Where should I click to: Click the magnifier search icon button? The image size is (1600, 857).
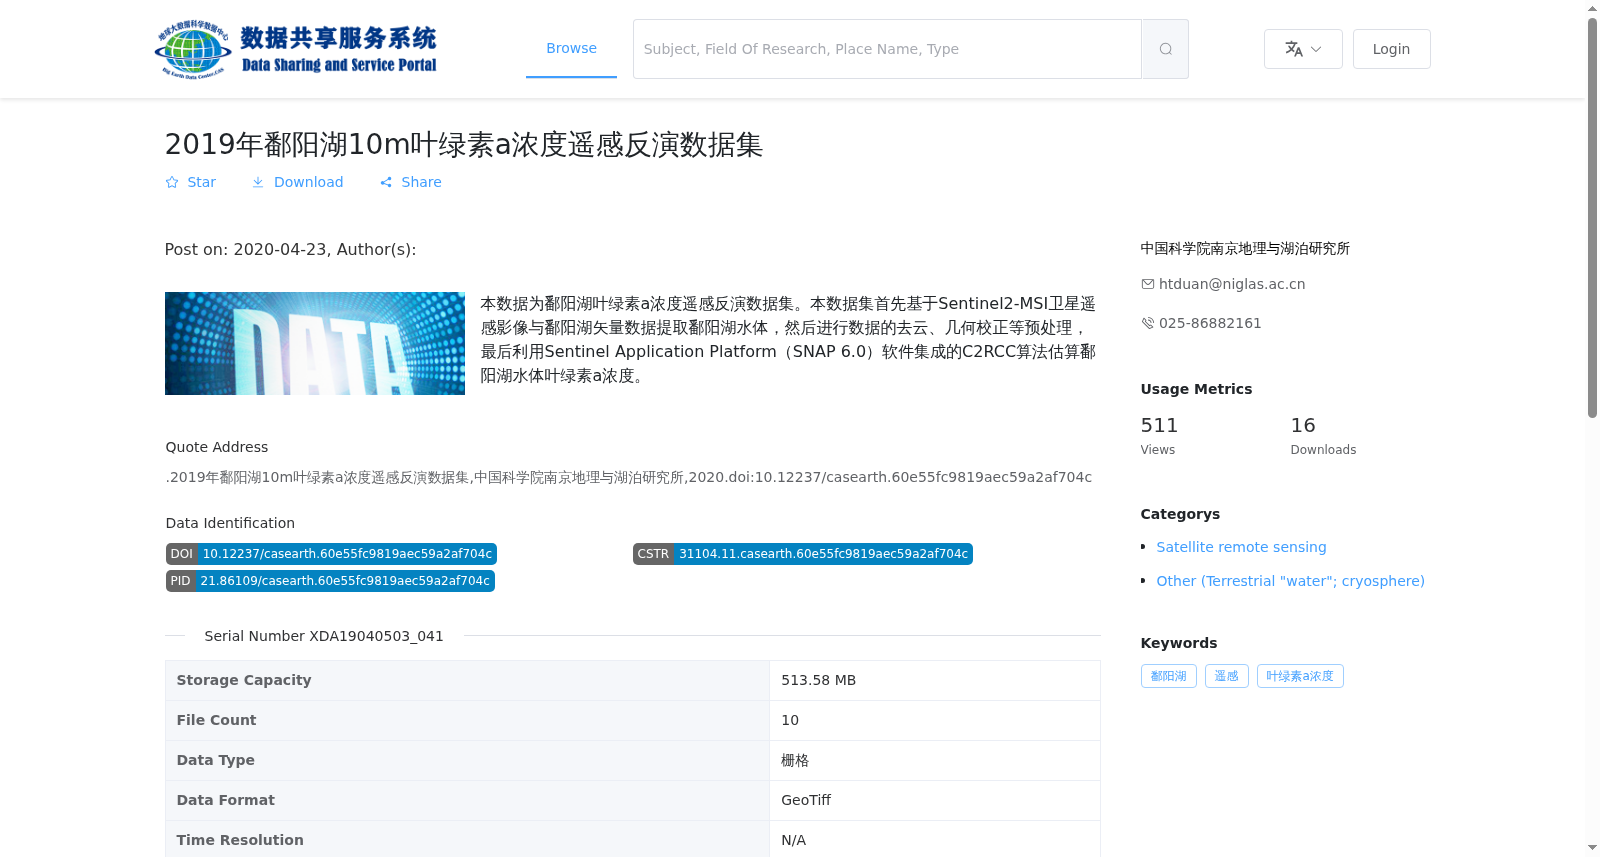[1165, 49]
